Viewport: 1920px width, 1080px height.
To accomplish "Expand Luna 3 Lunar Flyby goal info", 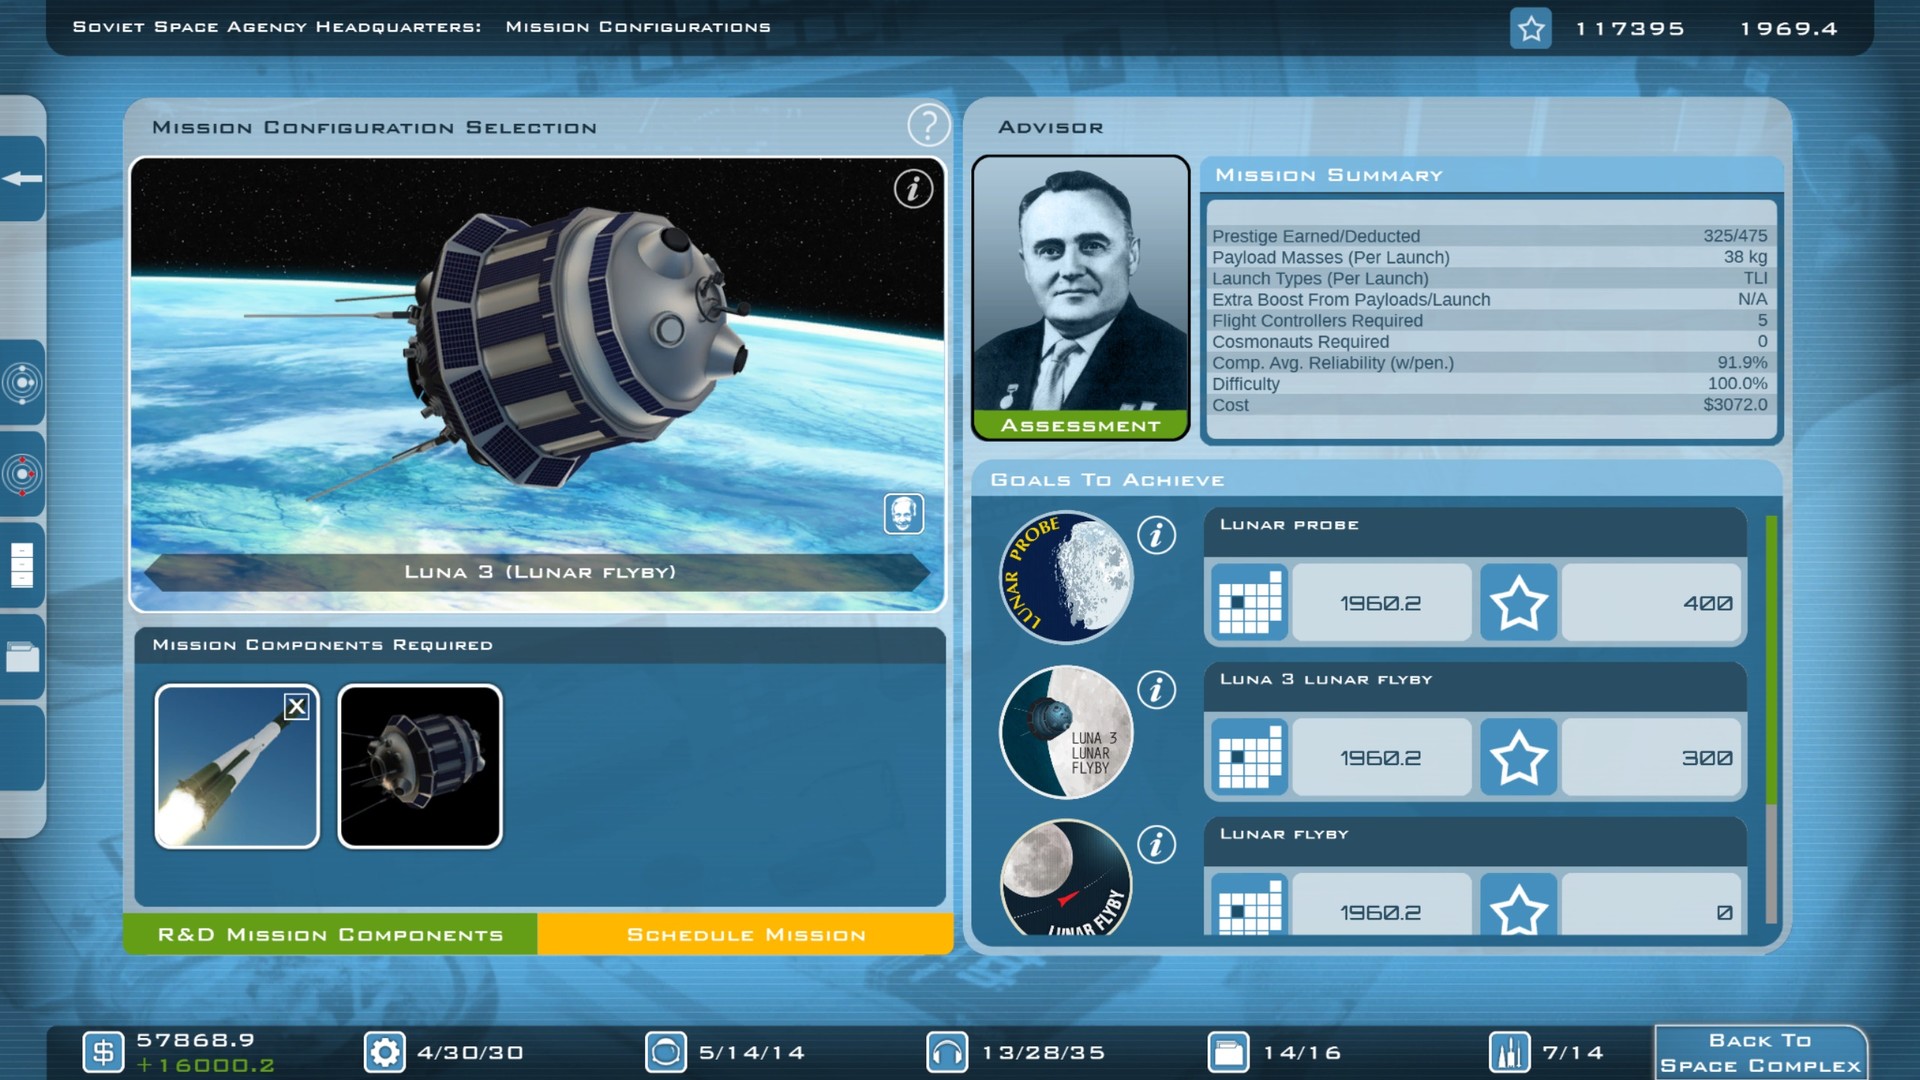I will tap(1157, 689).
